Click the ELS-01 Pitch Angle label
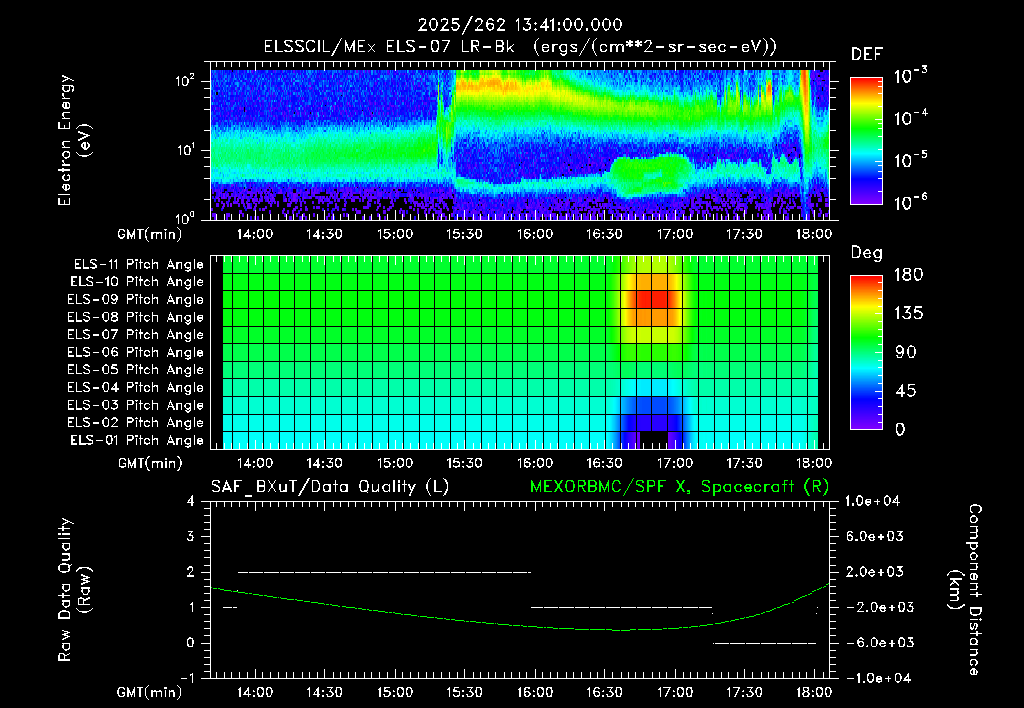The image size is (1024, 708). point(137,440)
